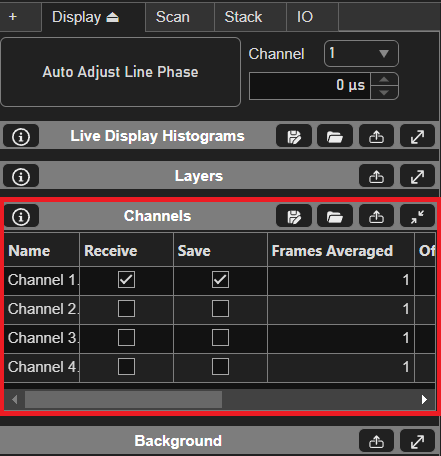The image size is (441, 456).
Task: Load Live Display Histograms settings from folder
Action: coord(335,136)
